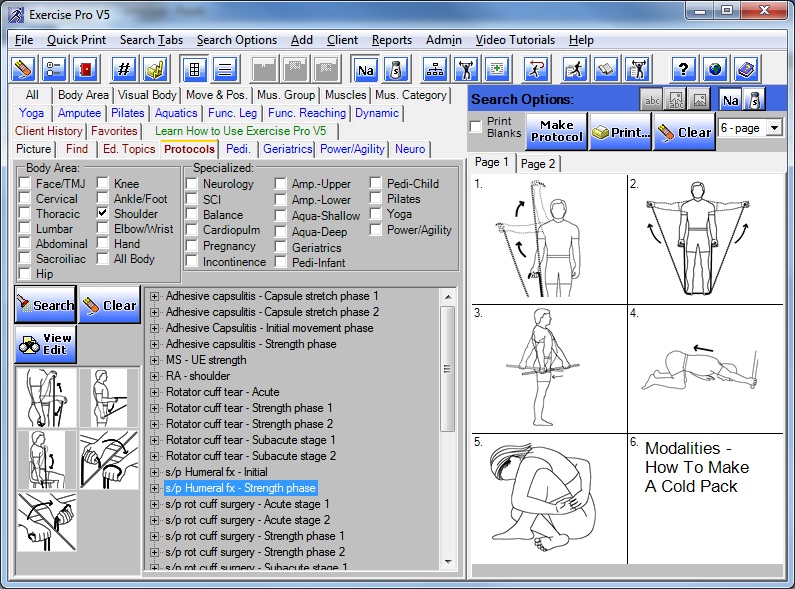This screenshot has width=795, height=589.
Task: Click the Na icon in Search Options bar
Action: [x=730, y=100]
